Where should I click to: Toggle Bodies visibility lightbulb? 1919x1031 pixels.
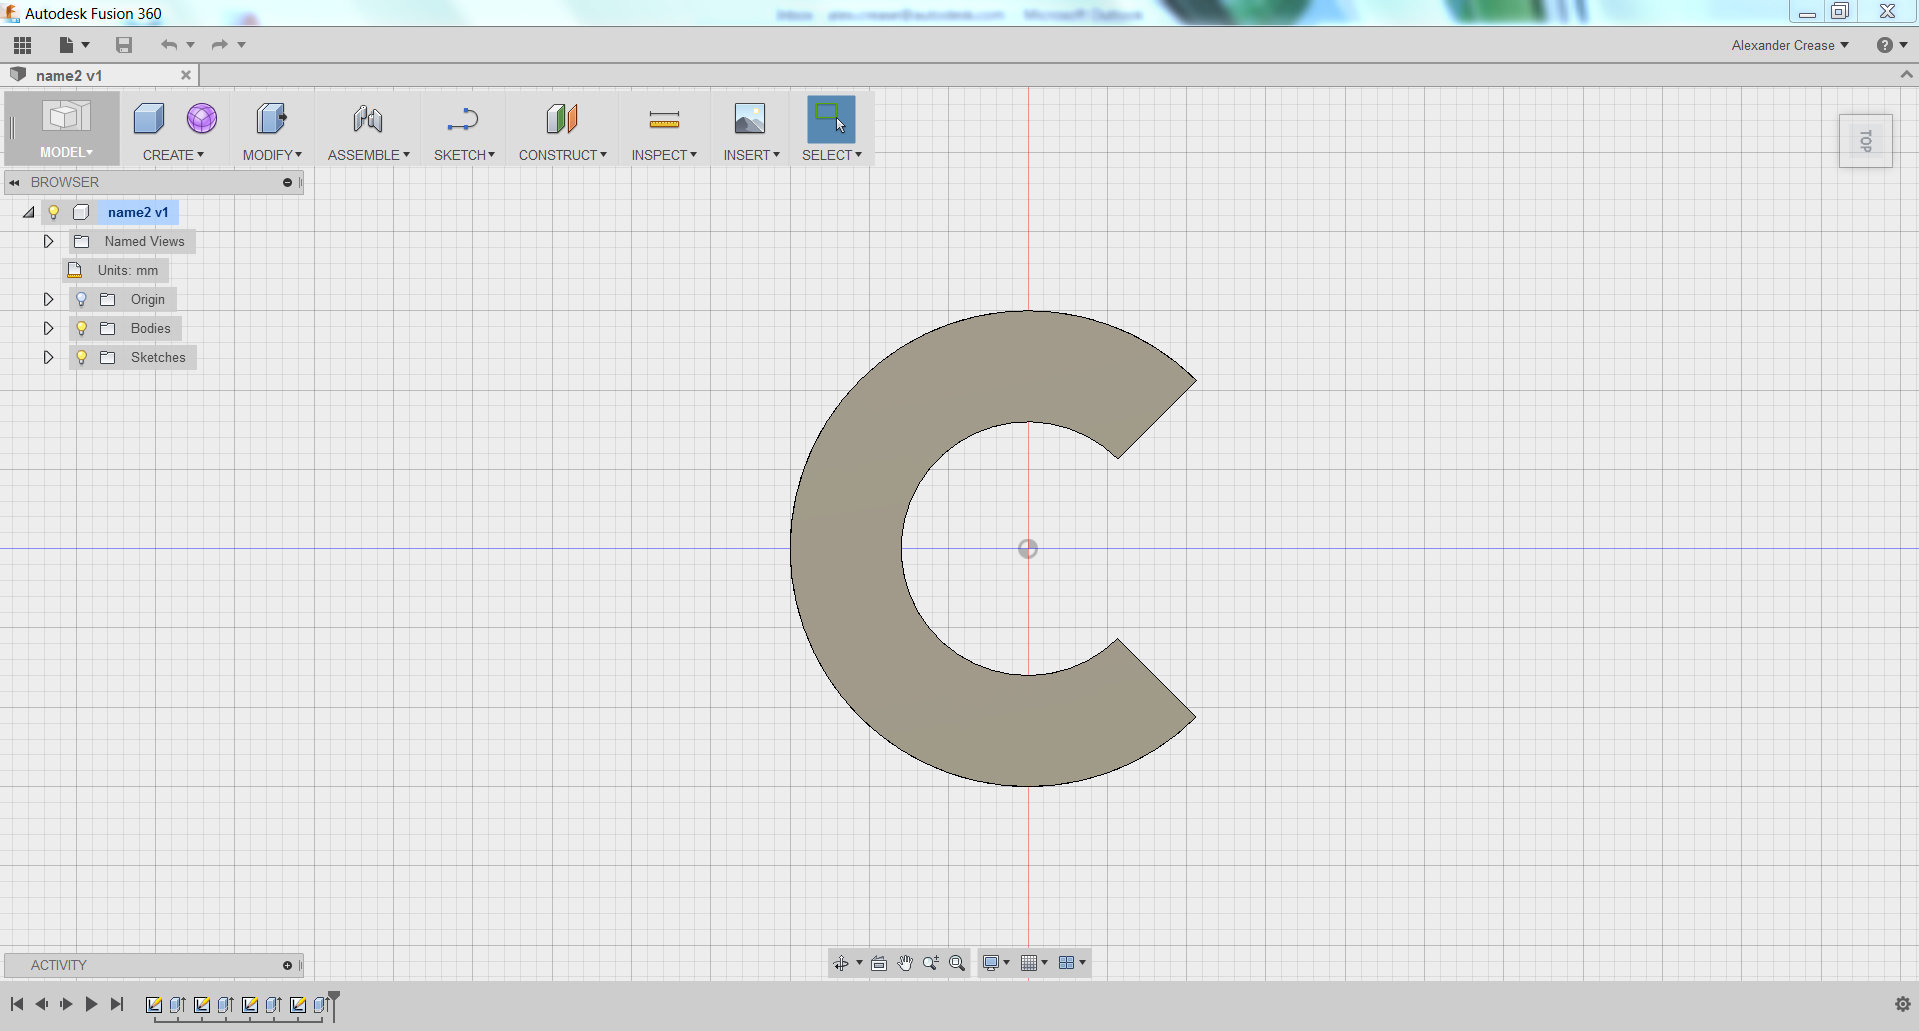(82, 328)
